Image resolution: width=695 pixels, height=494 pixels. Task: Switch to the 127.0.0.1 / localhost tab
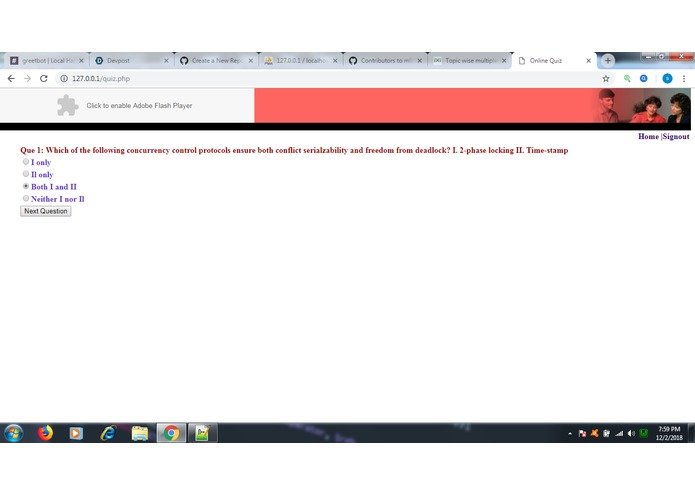tap(299, 61)
